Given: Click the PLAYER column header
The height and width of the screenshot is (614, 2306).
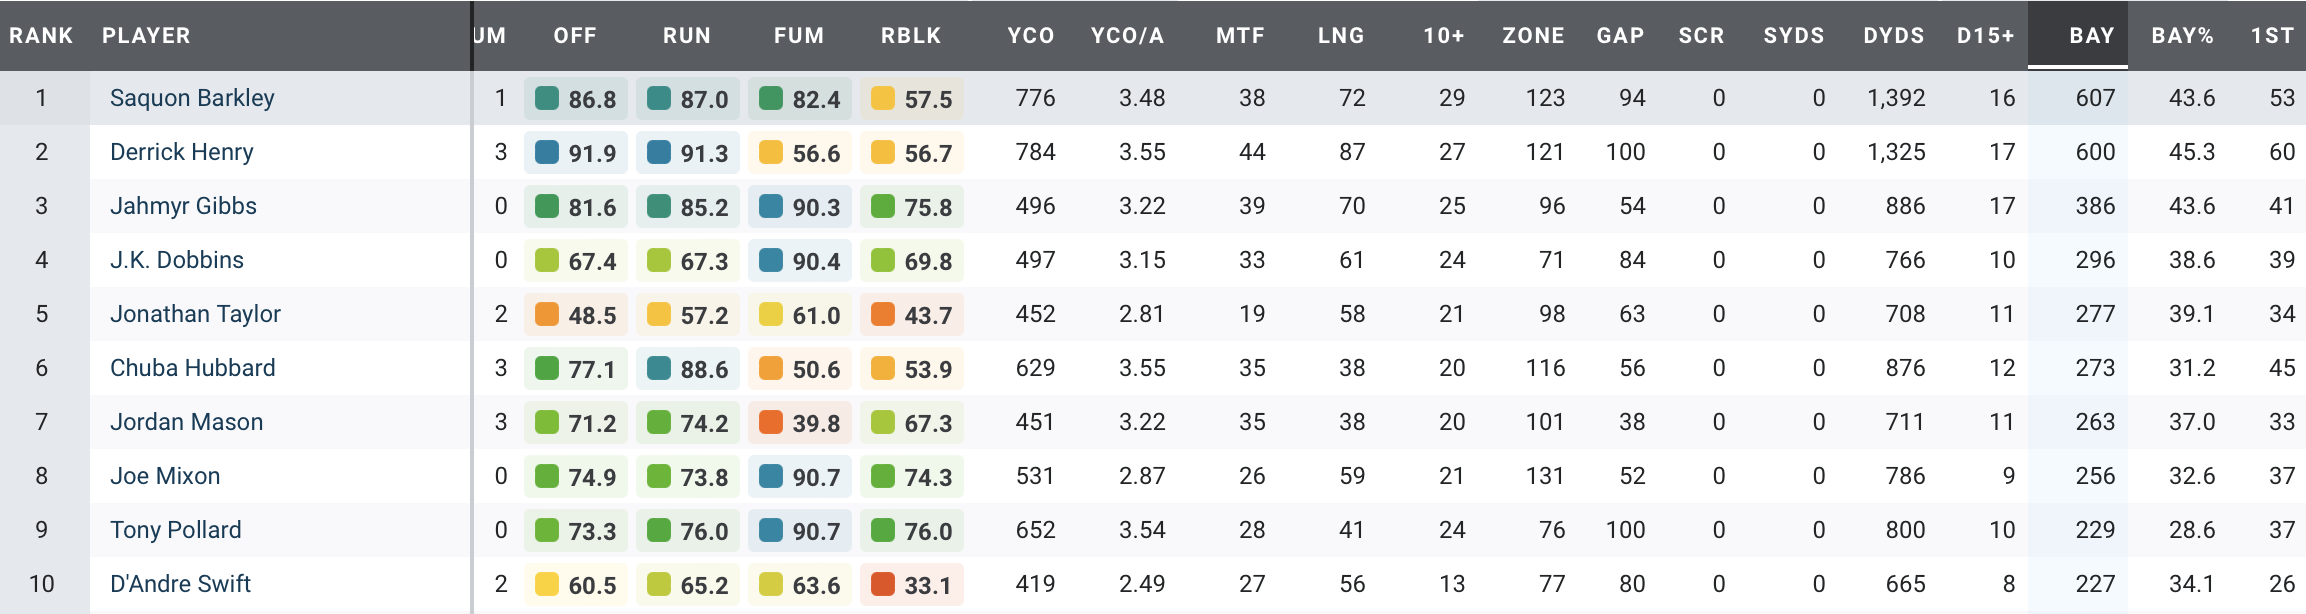Looking at the screenshot, I should coord(146,36).
